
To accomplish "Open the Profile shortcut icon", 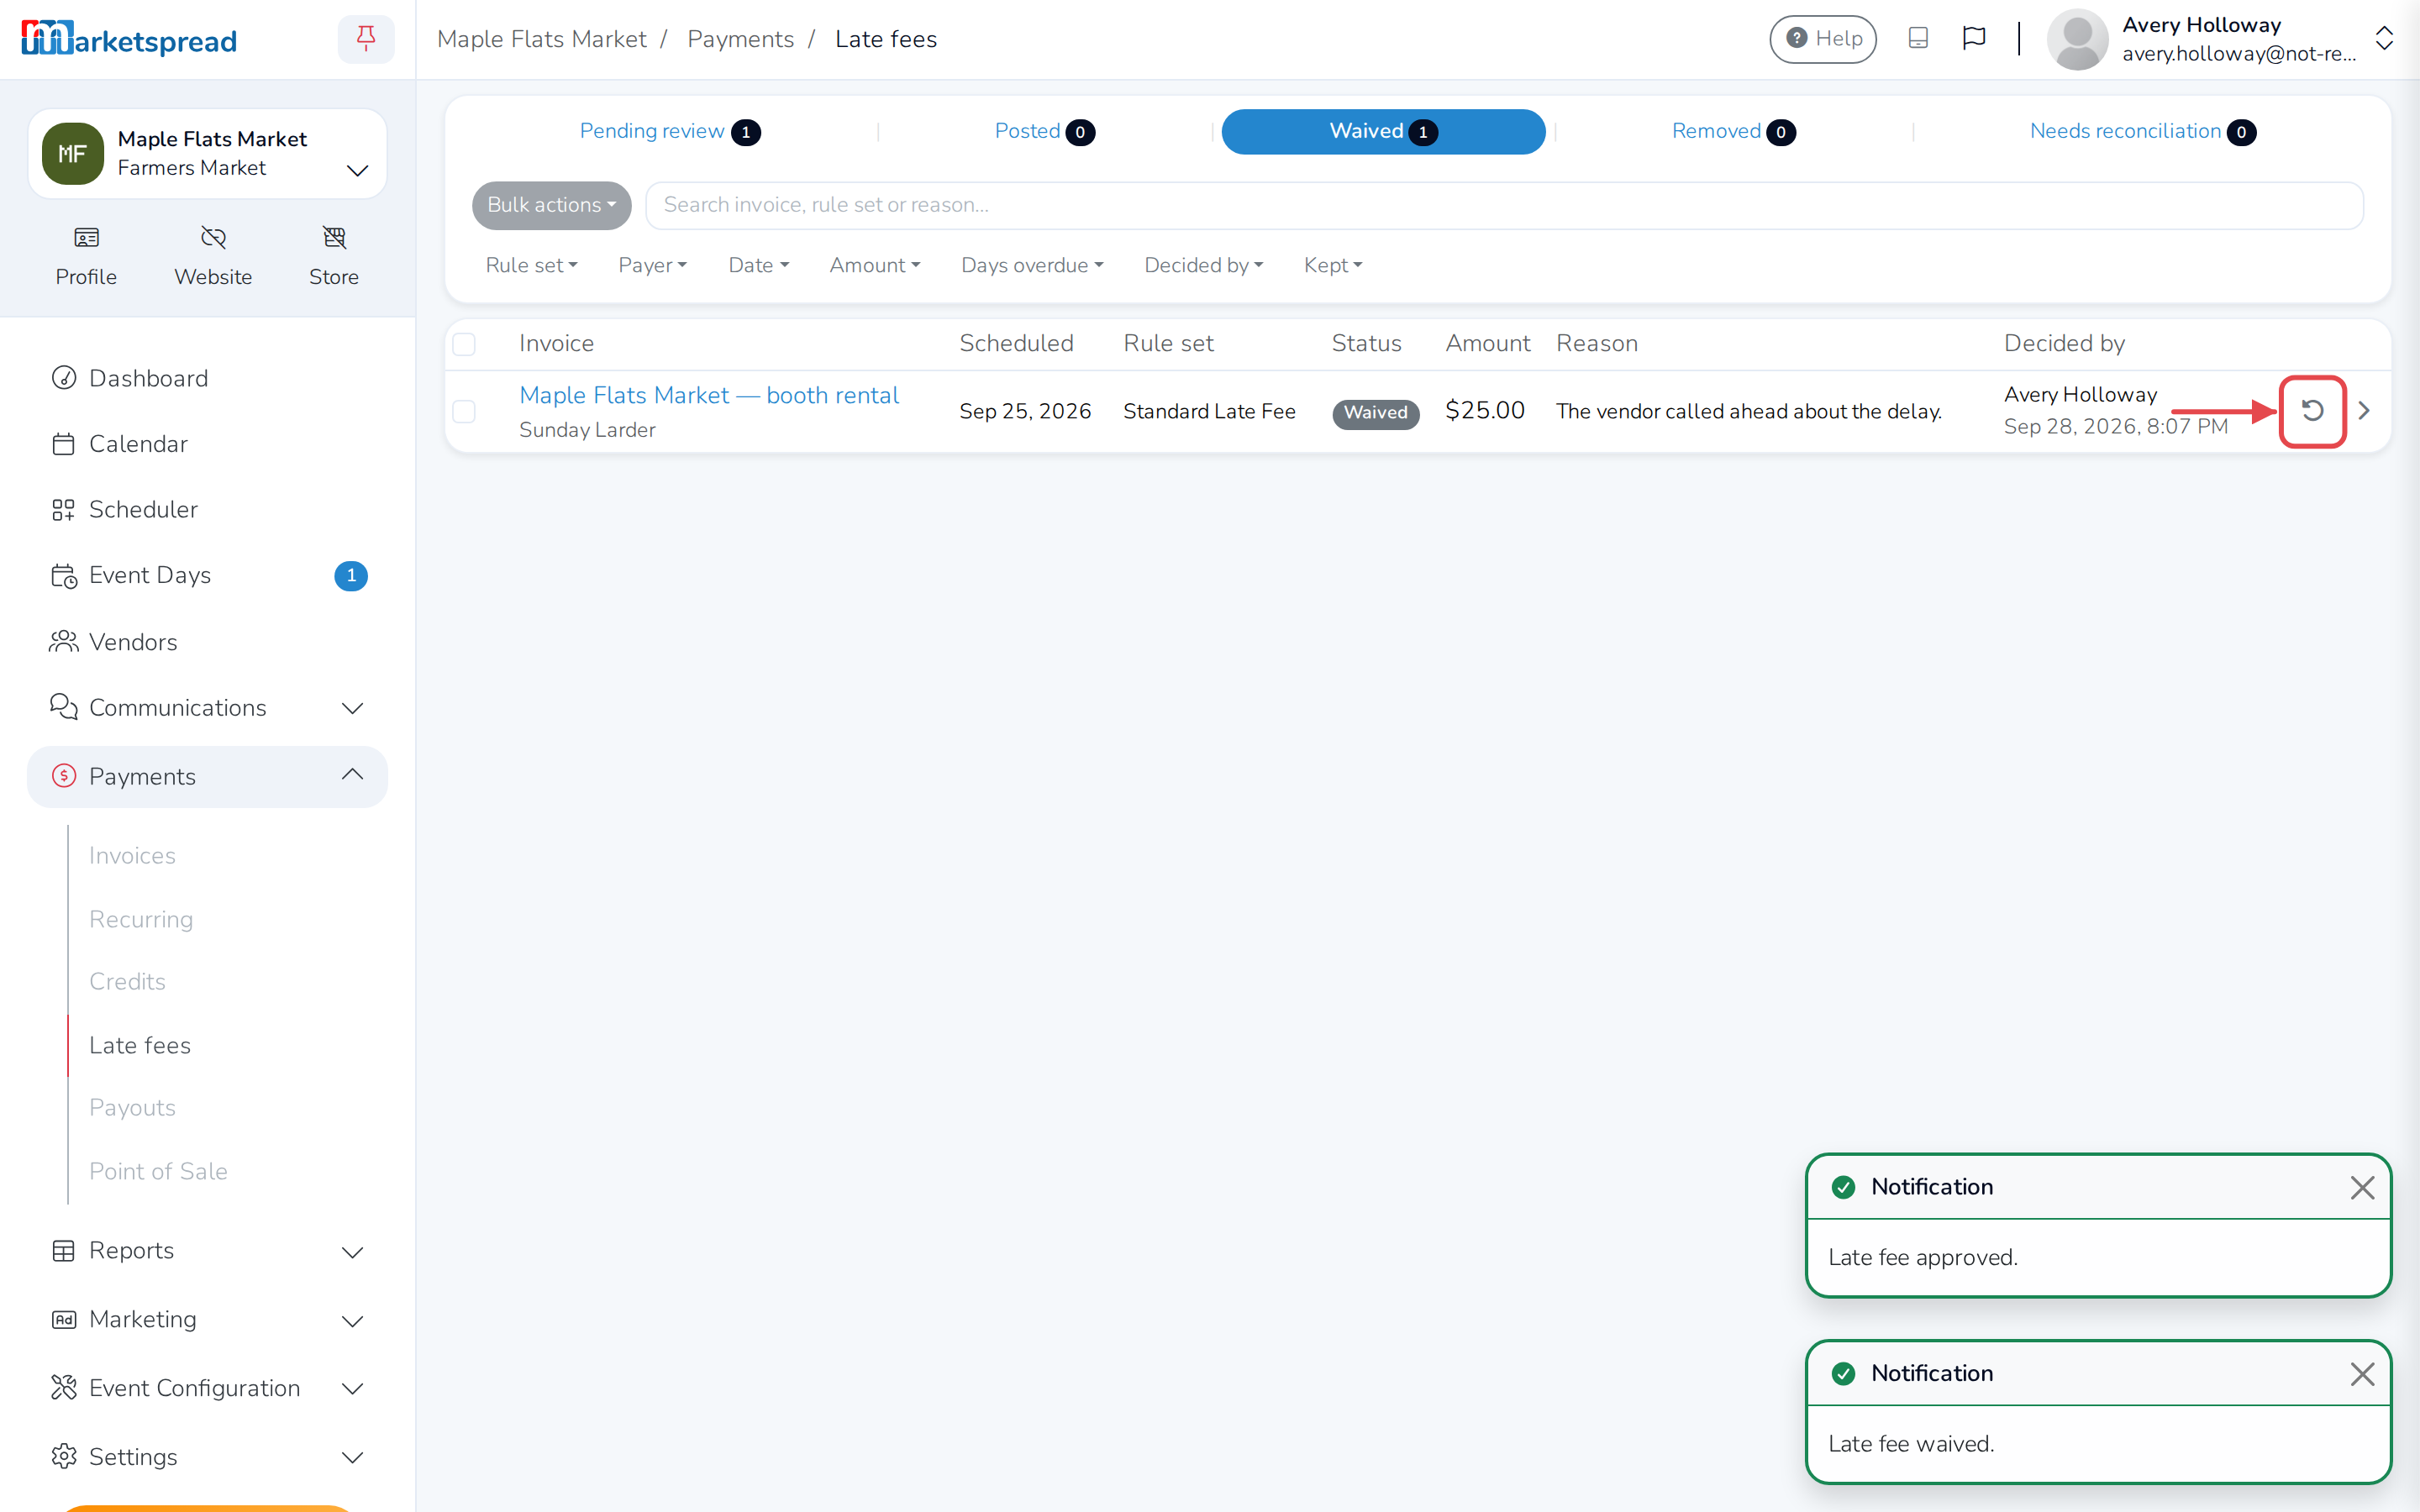I will click(x=86, y=256).
